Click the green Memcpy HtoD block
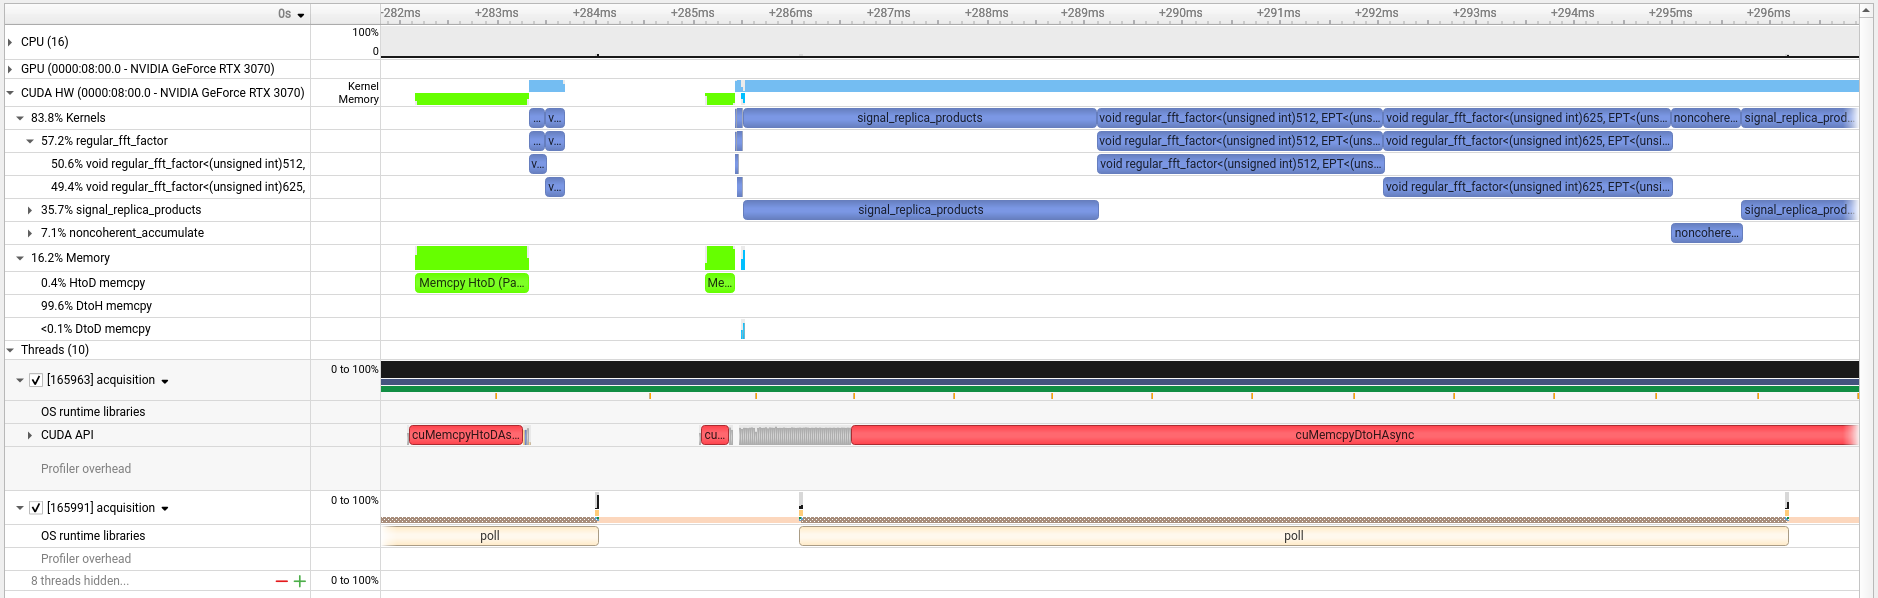Image resolution: width=1878 pixels, height=598 pixels. pos(471,283)
